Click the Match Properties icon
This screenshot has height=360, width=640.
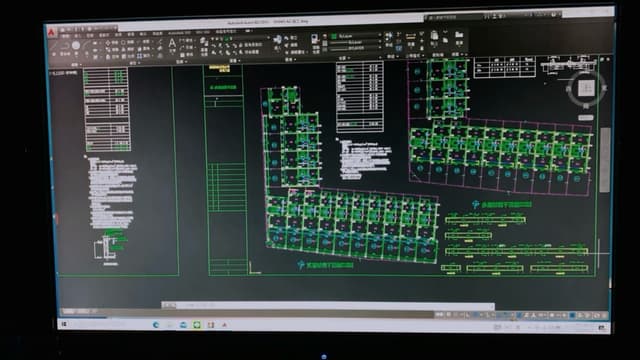[316, 39]
